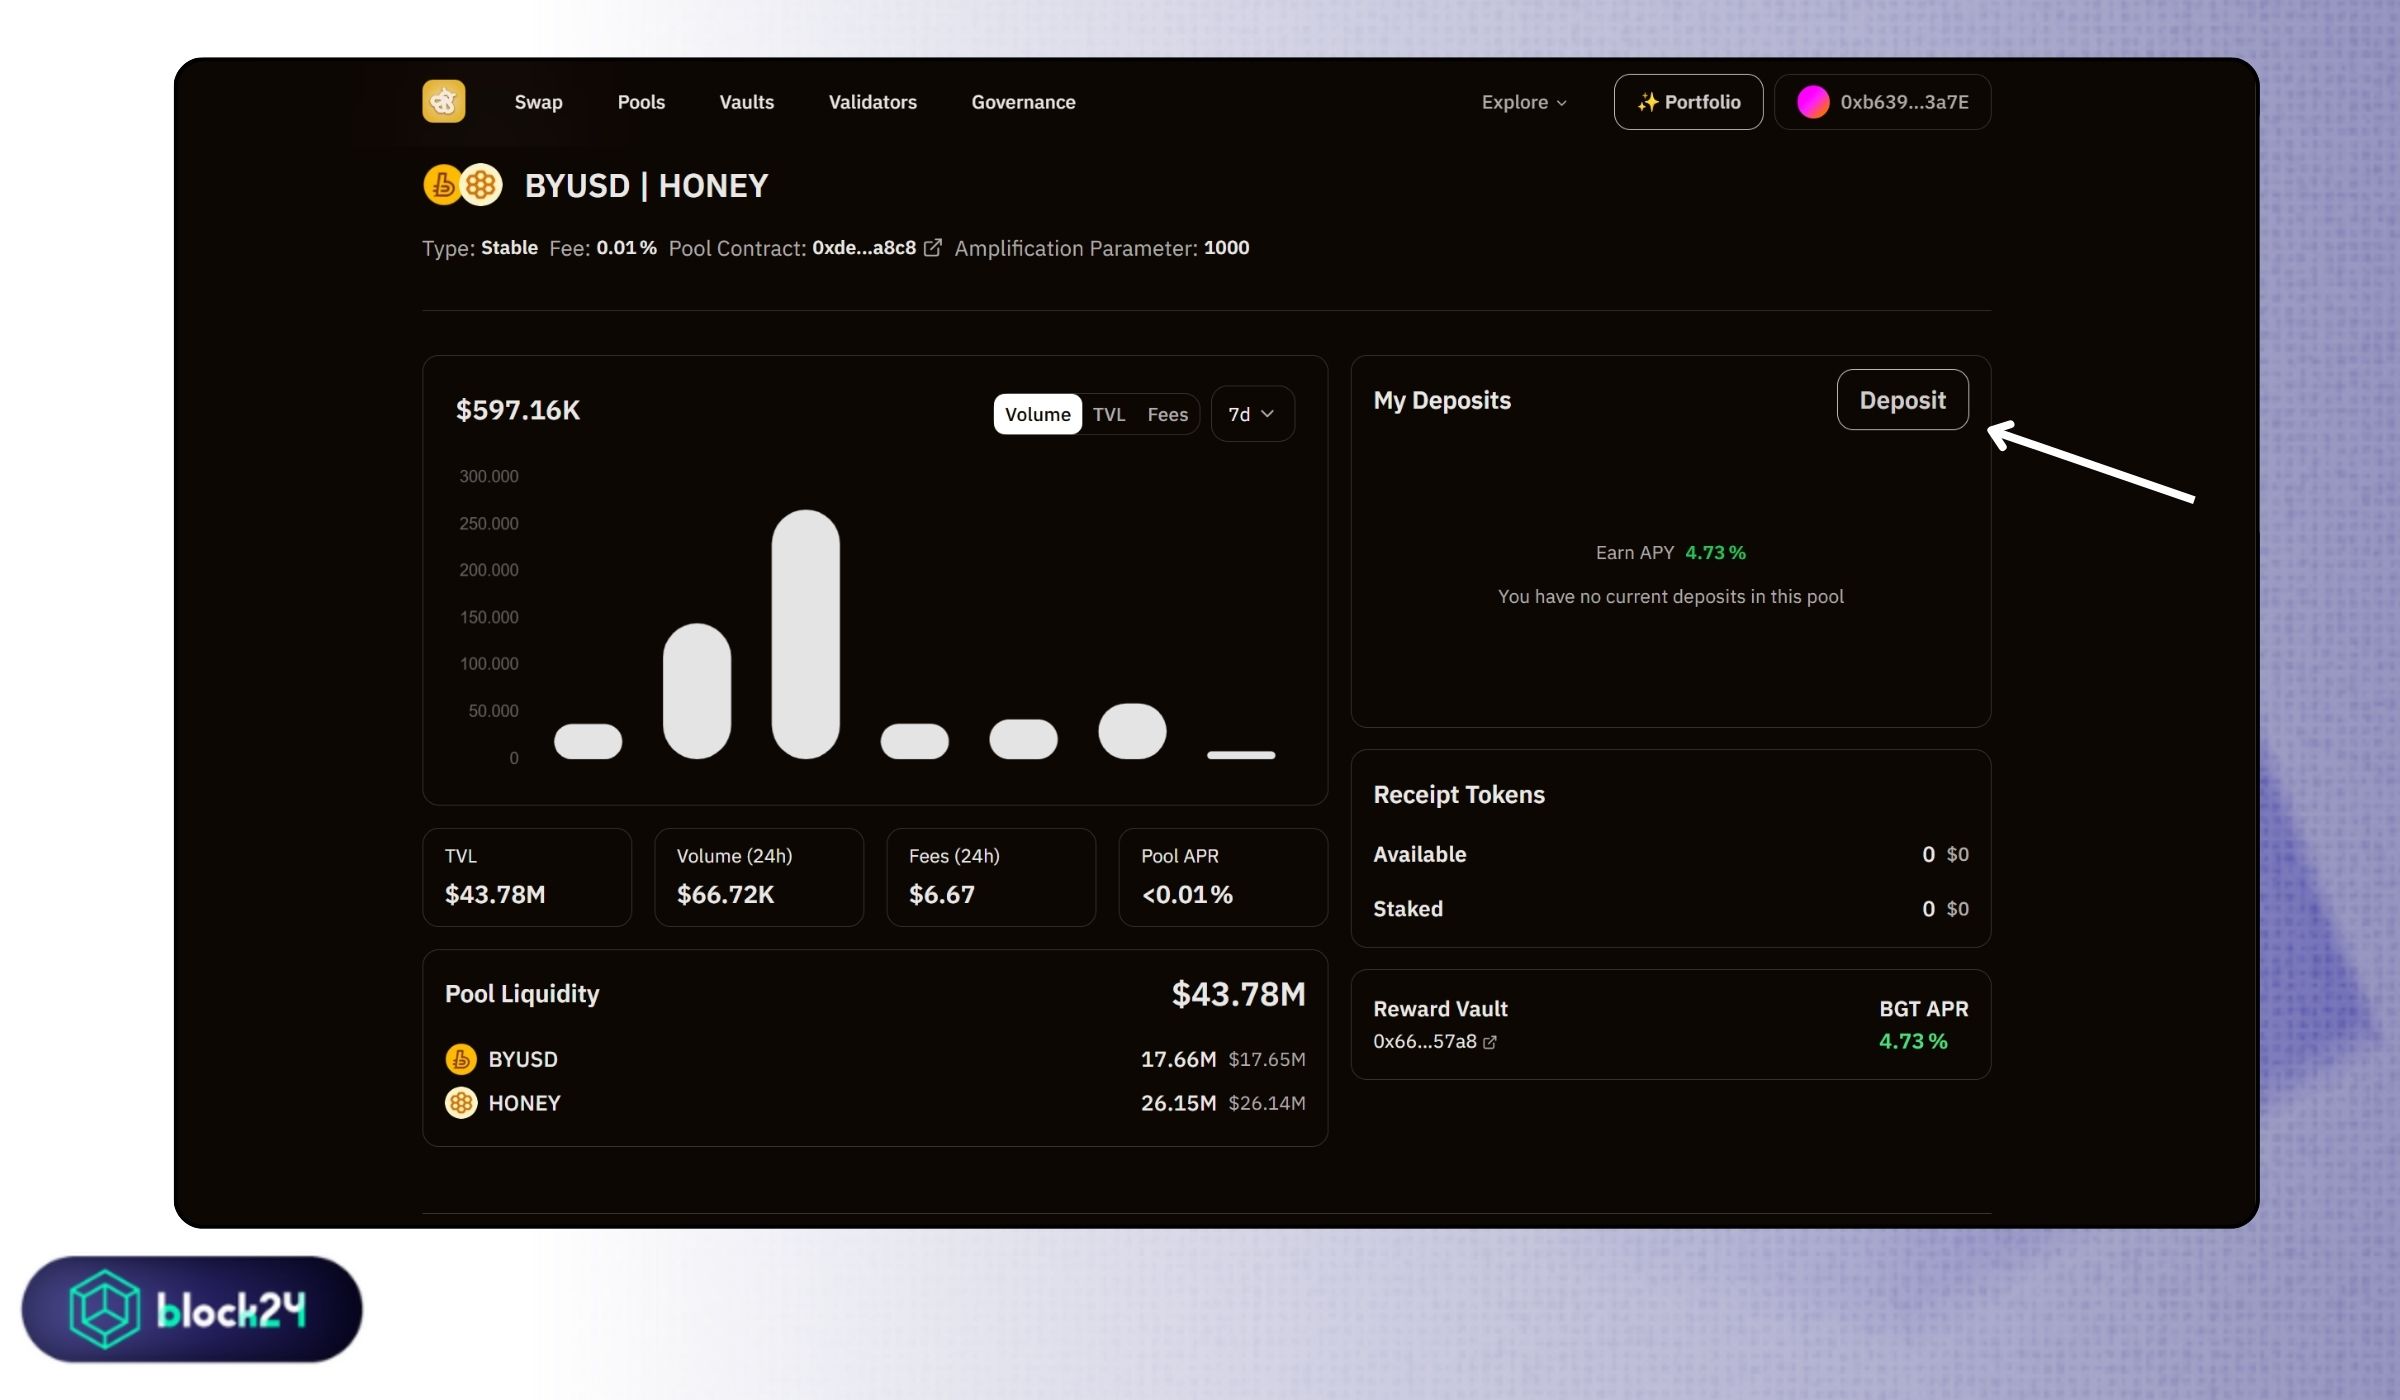Click the second volume bar in the chart

click(x=697, y=691)
